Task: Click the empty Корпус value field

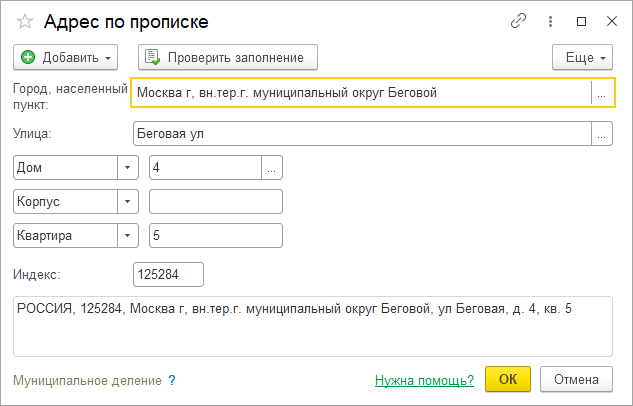Action: coord(215,201)
